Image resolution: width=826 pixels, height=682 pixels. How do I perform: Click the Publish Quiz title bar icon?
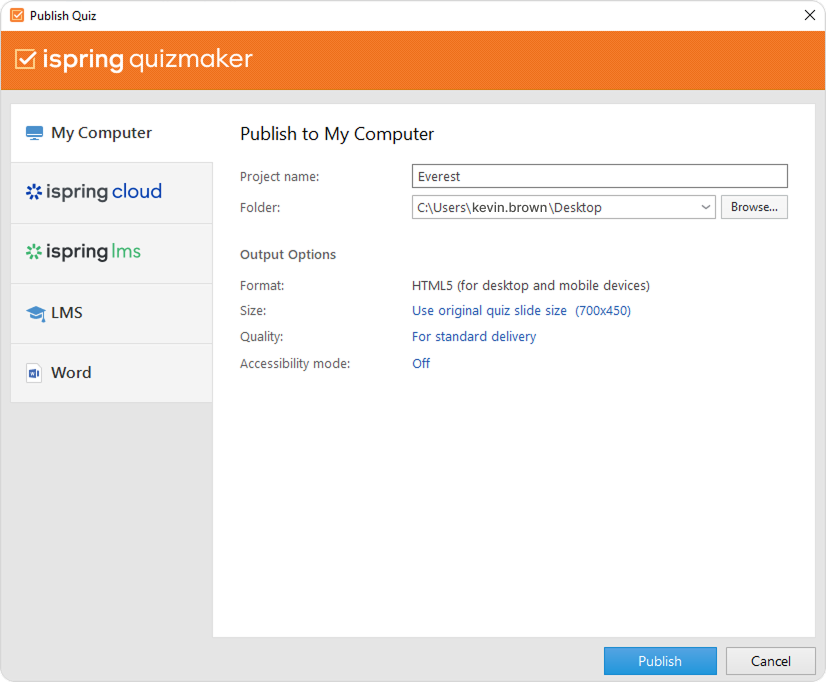[x=16, y=16]
